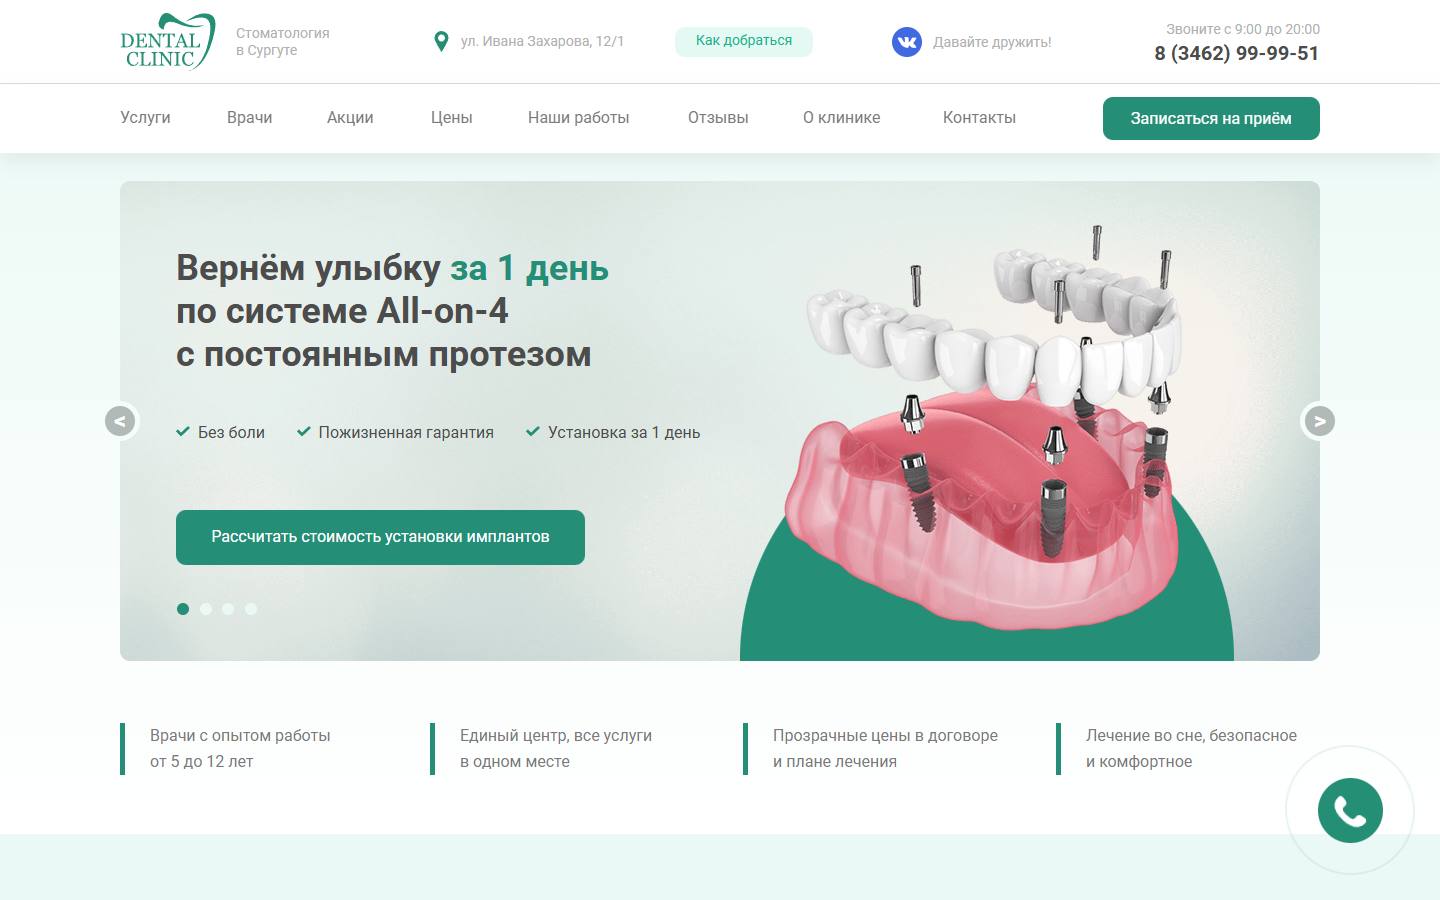1440x900 pixels.
Task: Click Рассчитать стоимость установки имплантов button
Action: [x=380, y=537]
